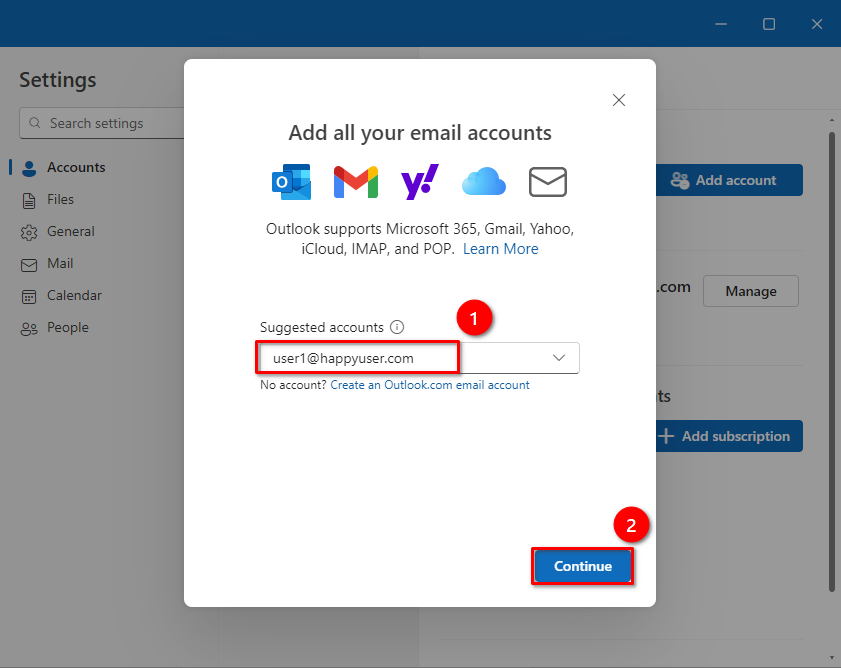Click the Settings heading text
841x668 pixels.
[x=58, y=80]
